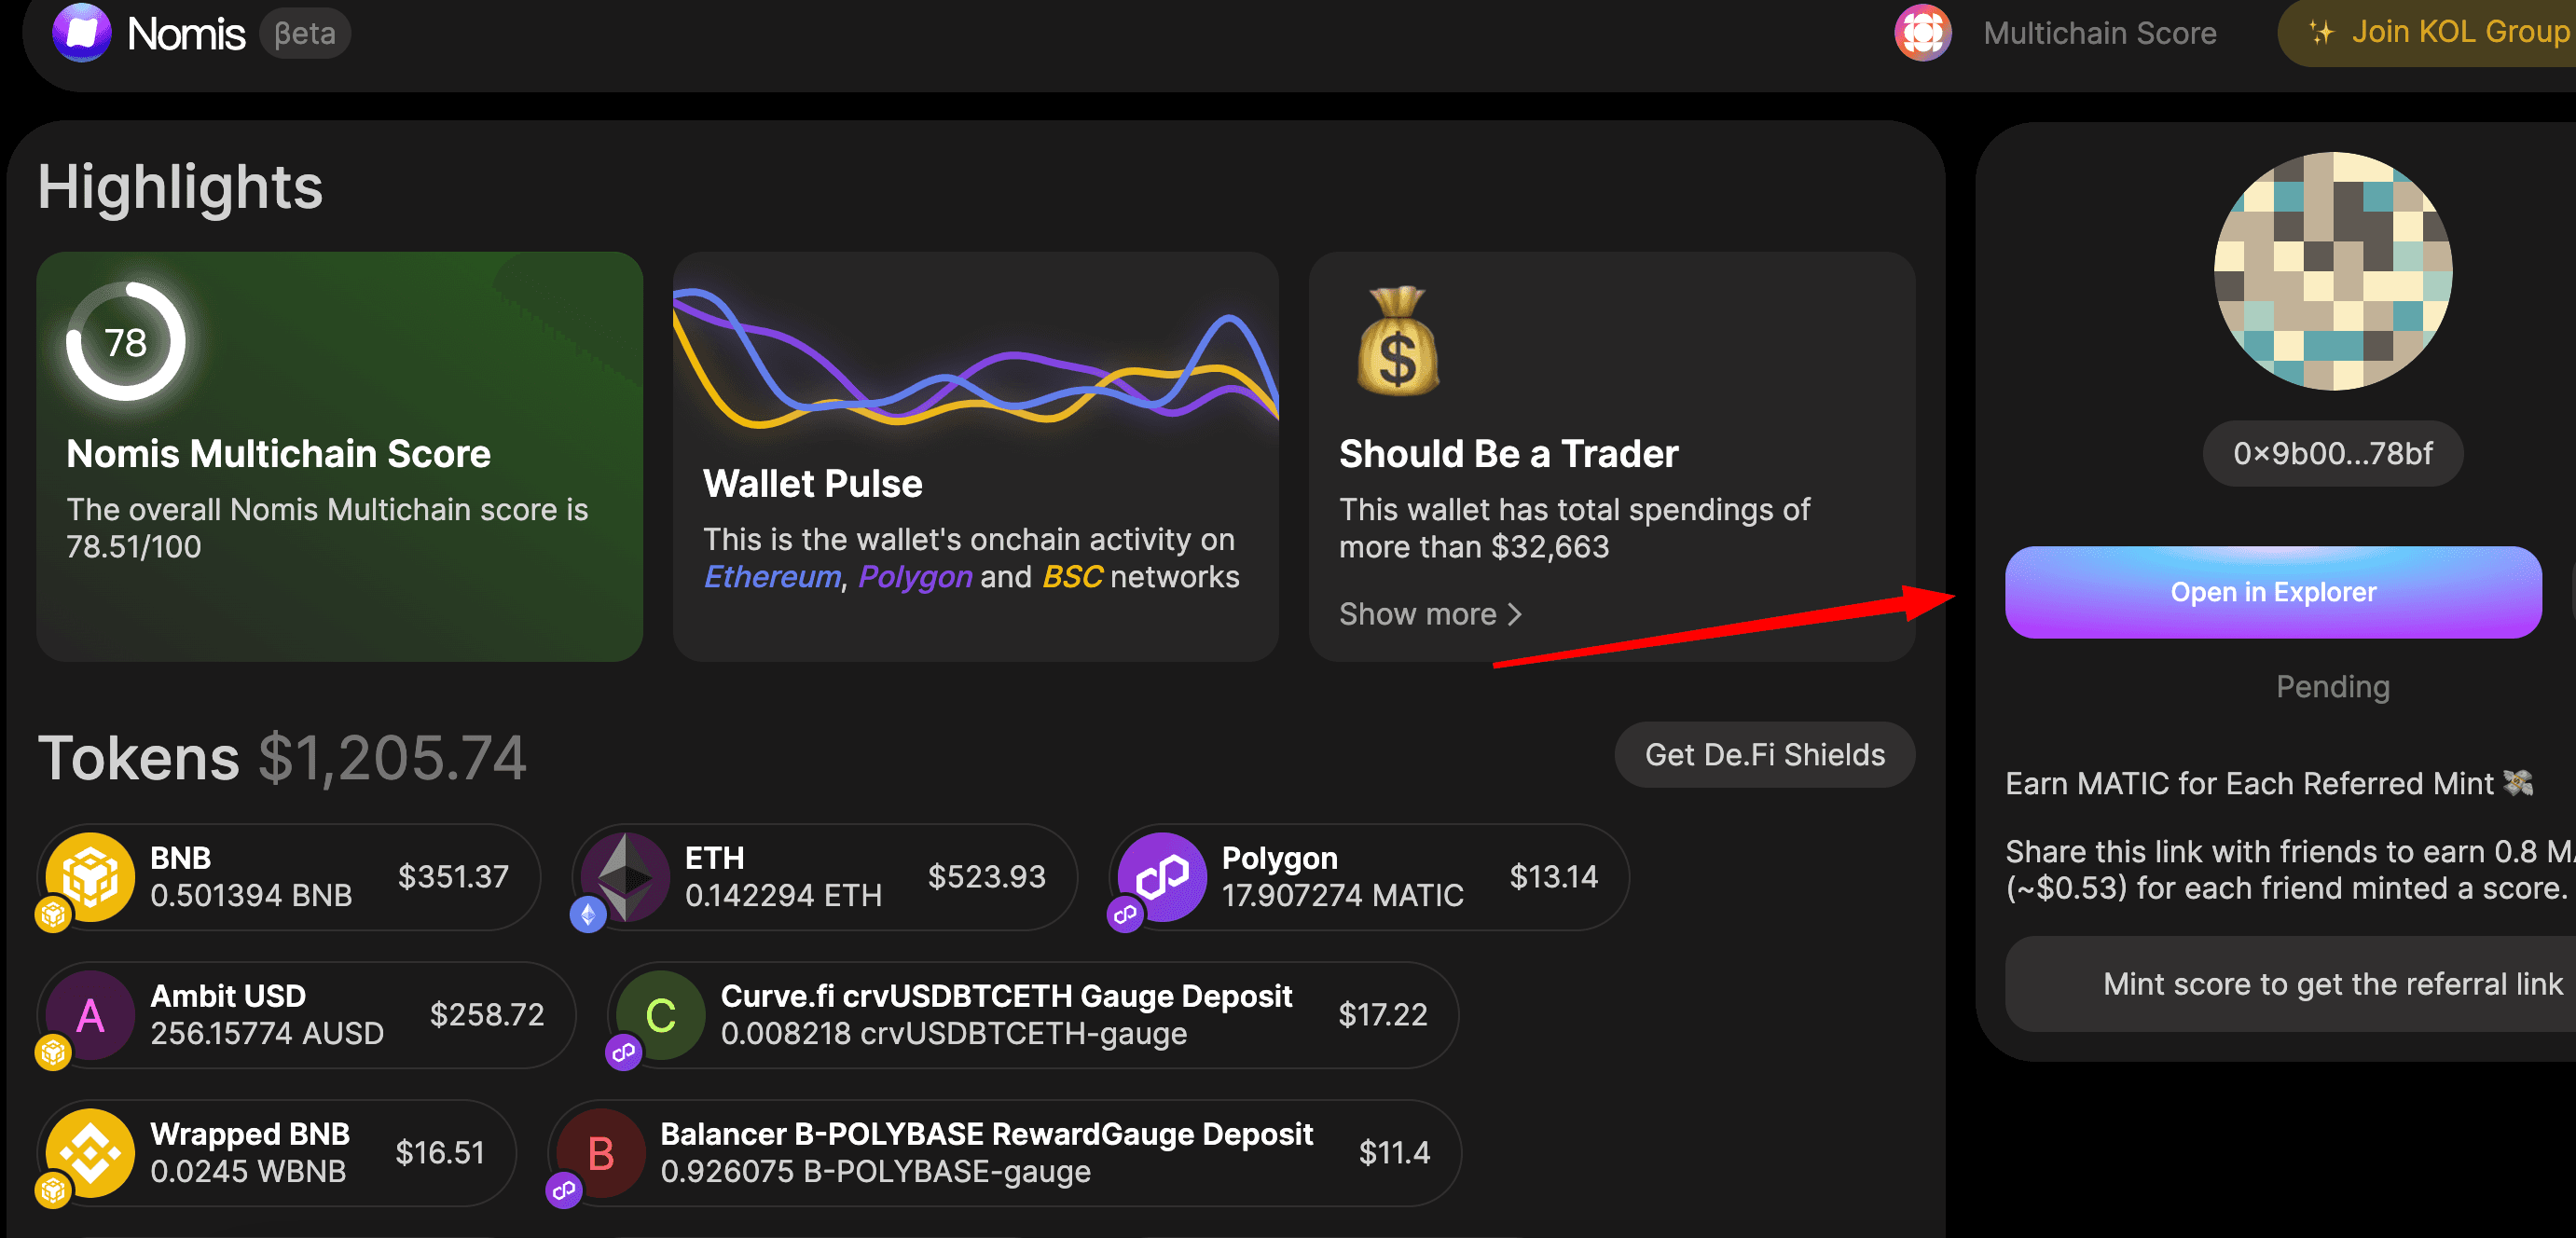Viewport: 2576px width, 1238px height.
Task: Click the Multichain Score globe icon
Action: pos(1921,33)
